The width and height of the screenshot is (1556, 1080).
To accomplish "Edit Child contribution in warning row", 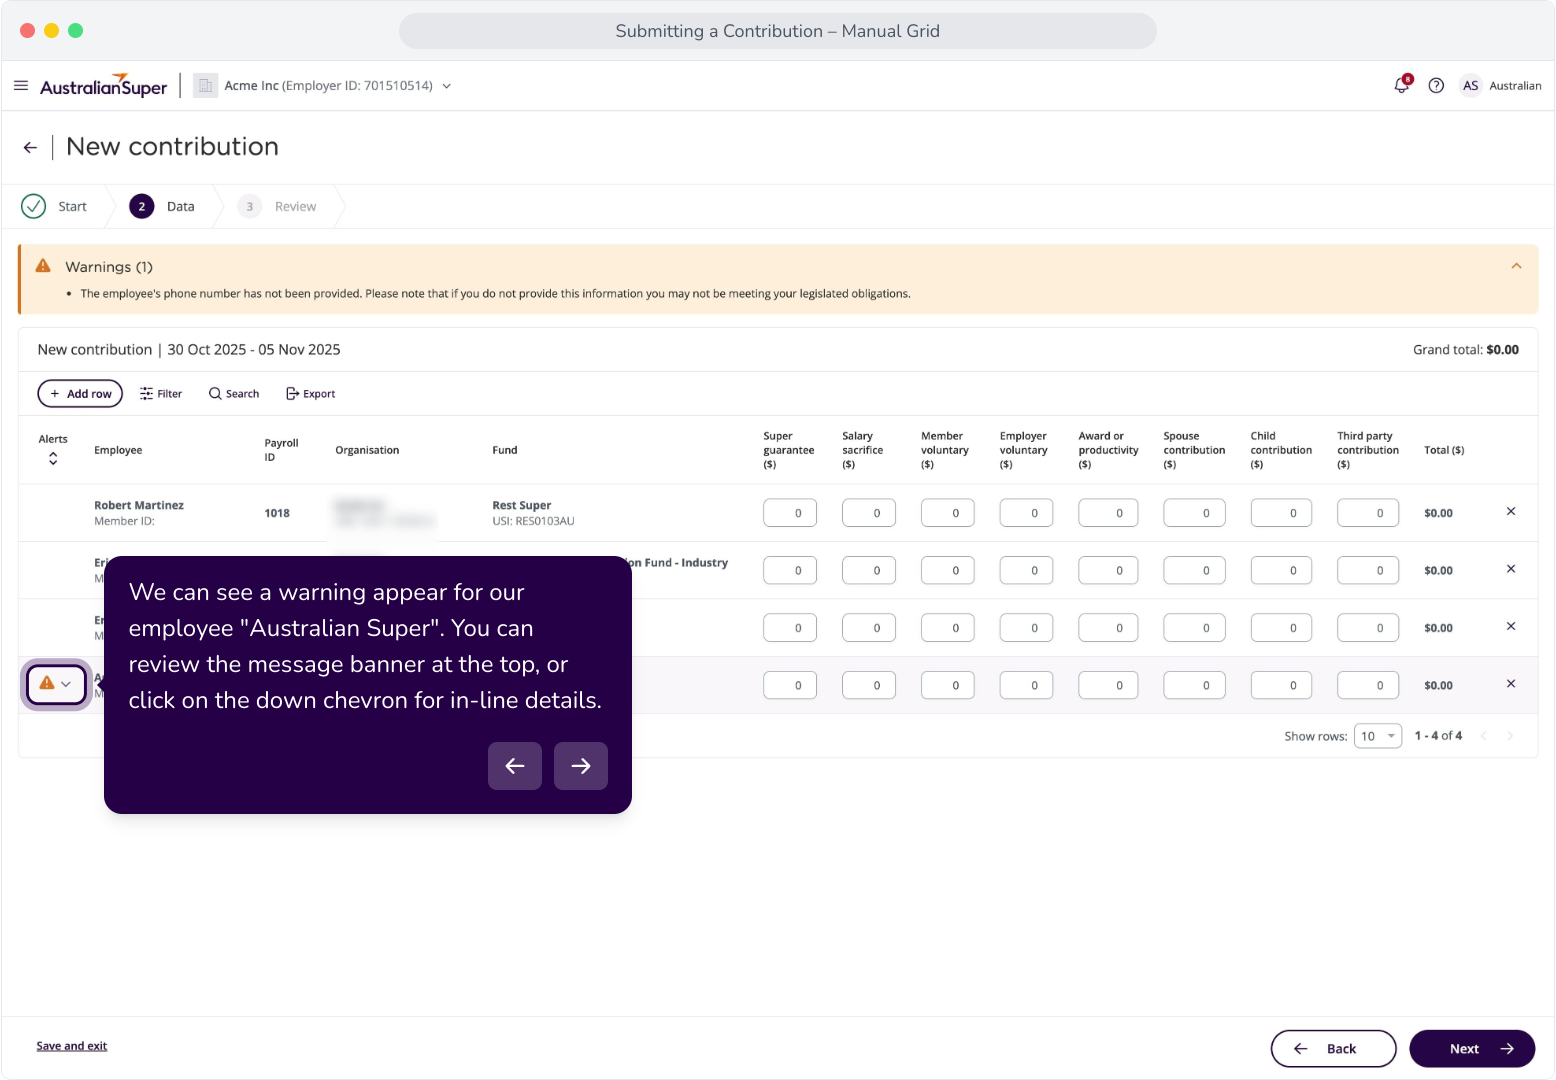I will click(1281, 685).
